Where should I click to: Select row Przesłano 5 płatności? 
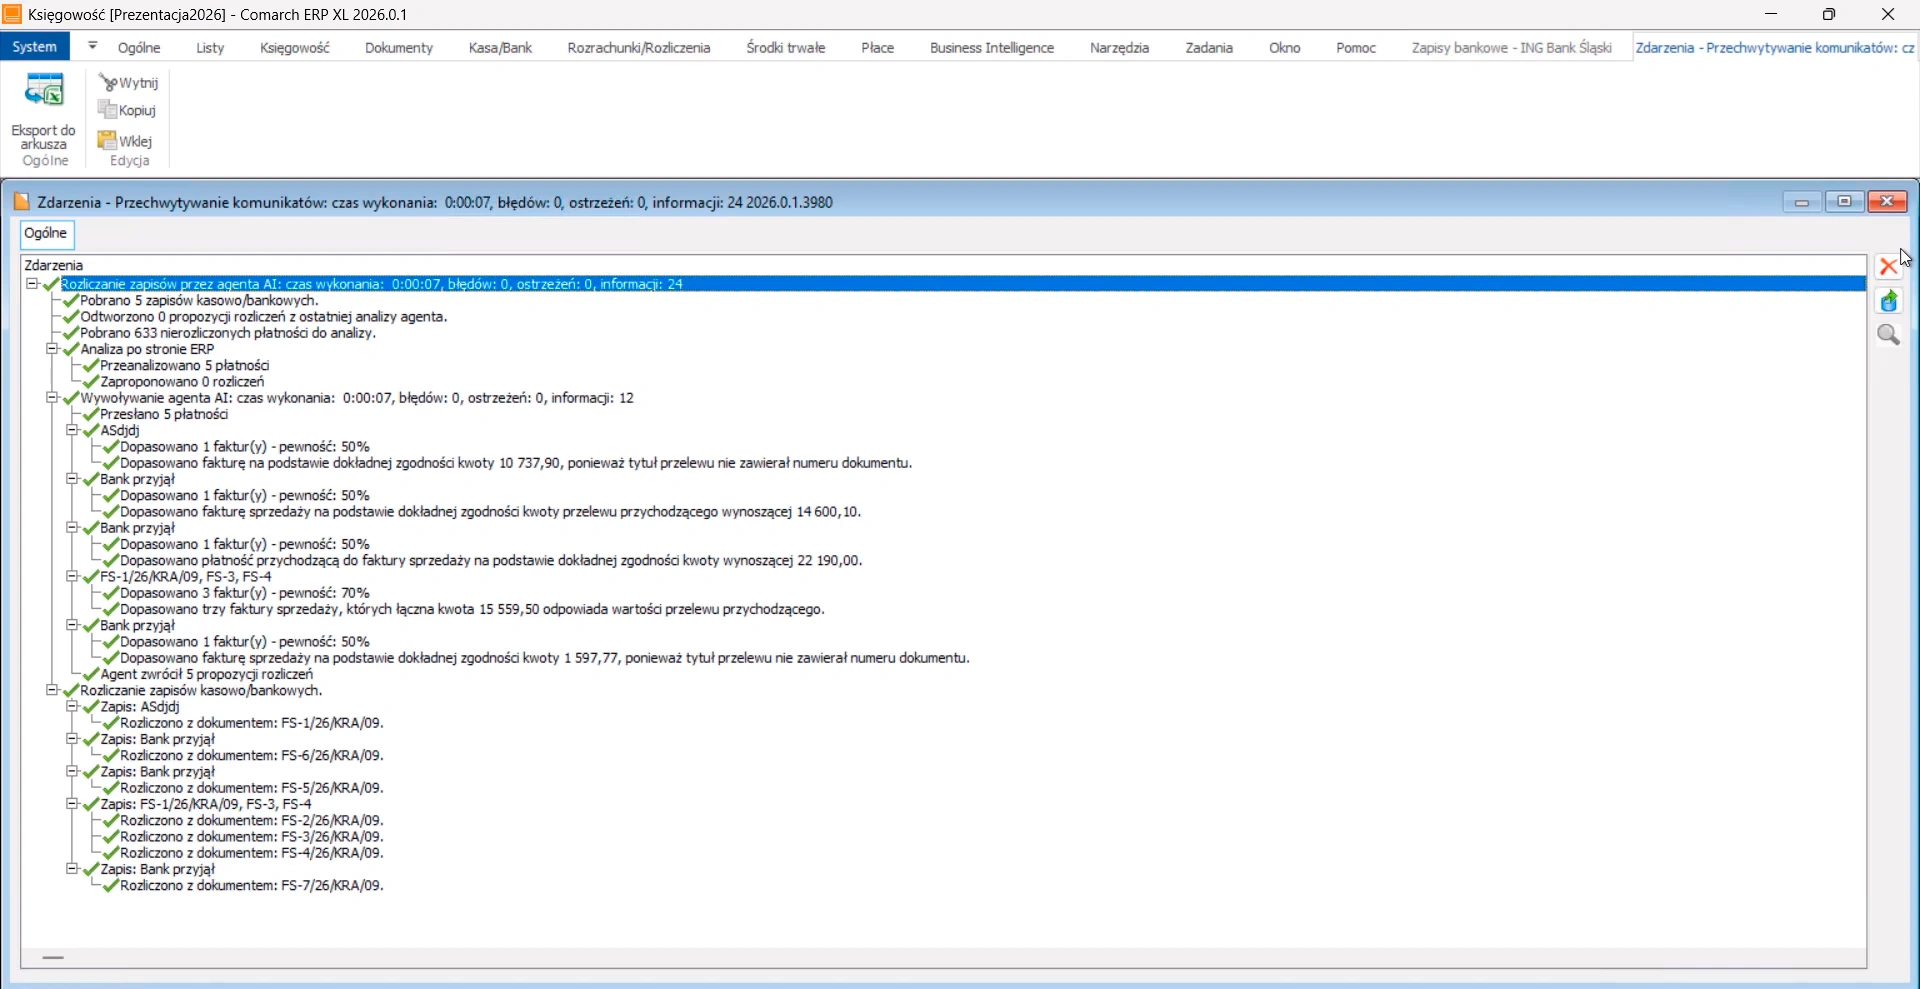coord(164,414)
